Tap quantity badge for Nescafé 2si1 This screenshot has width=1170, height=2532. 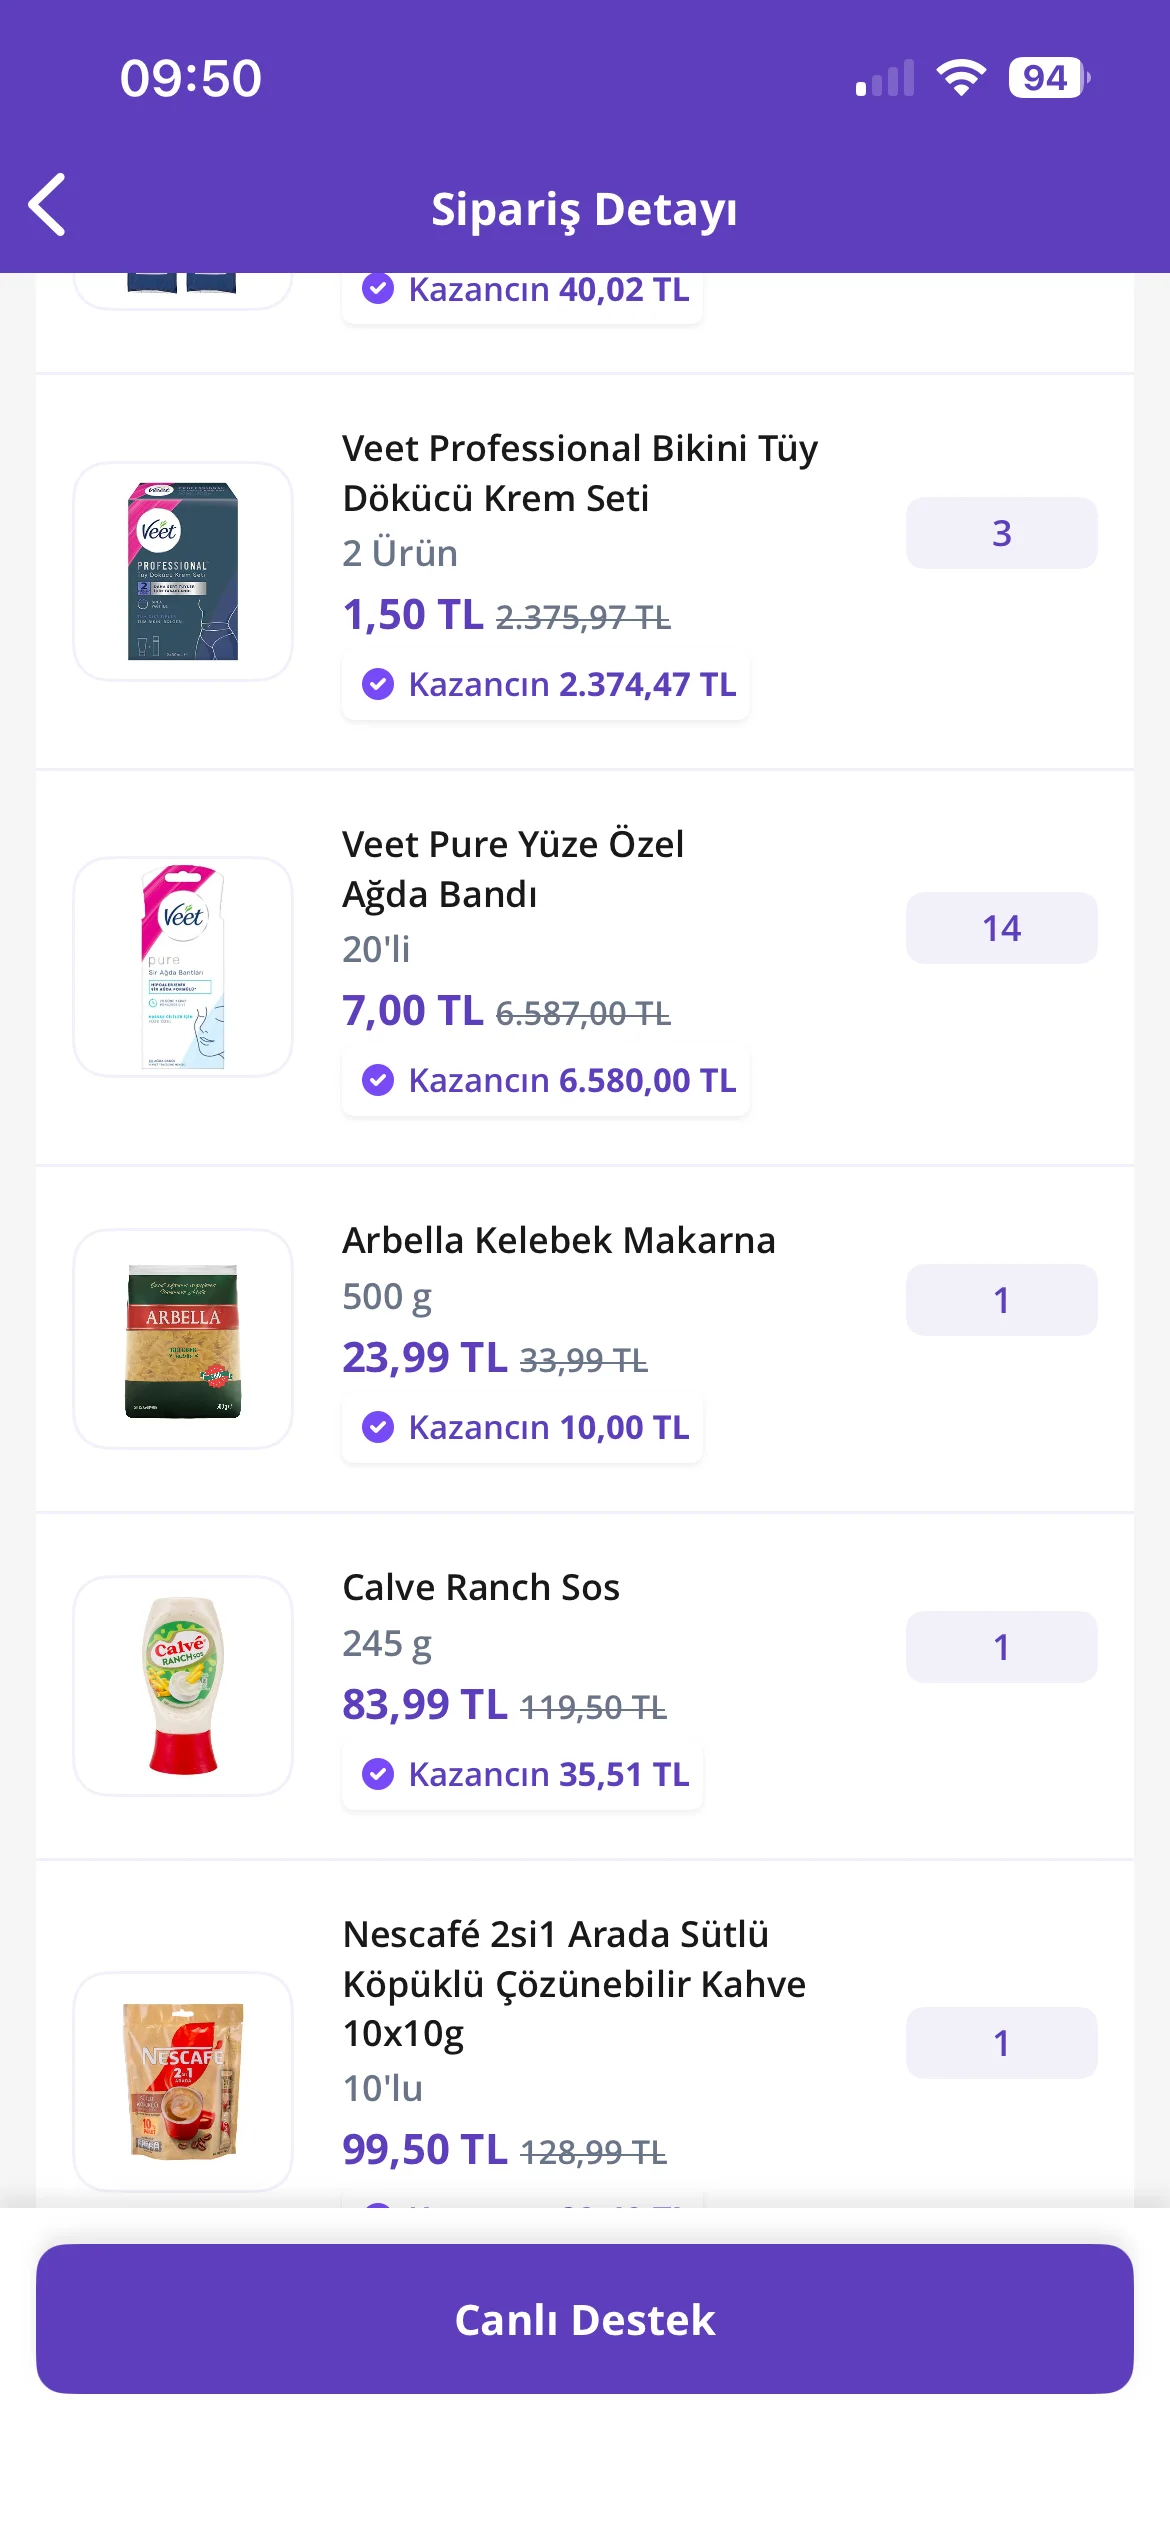(x=1001, y=2043)
